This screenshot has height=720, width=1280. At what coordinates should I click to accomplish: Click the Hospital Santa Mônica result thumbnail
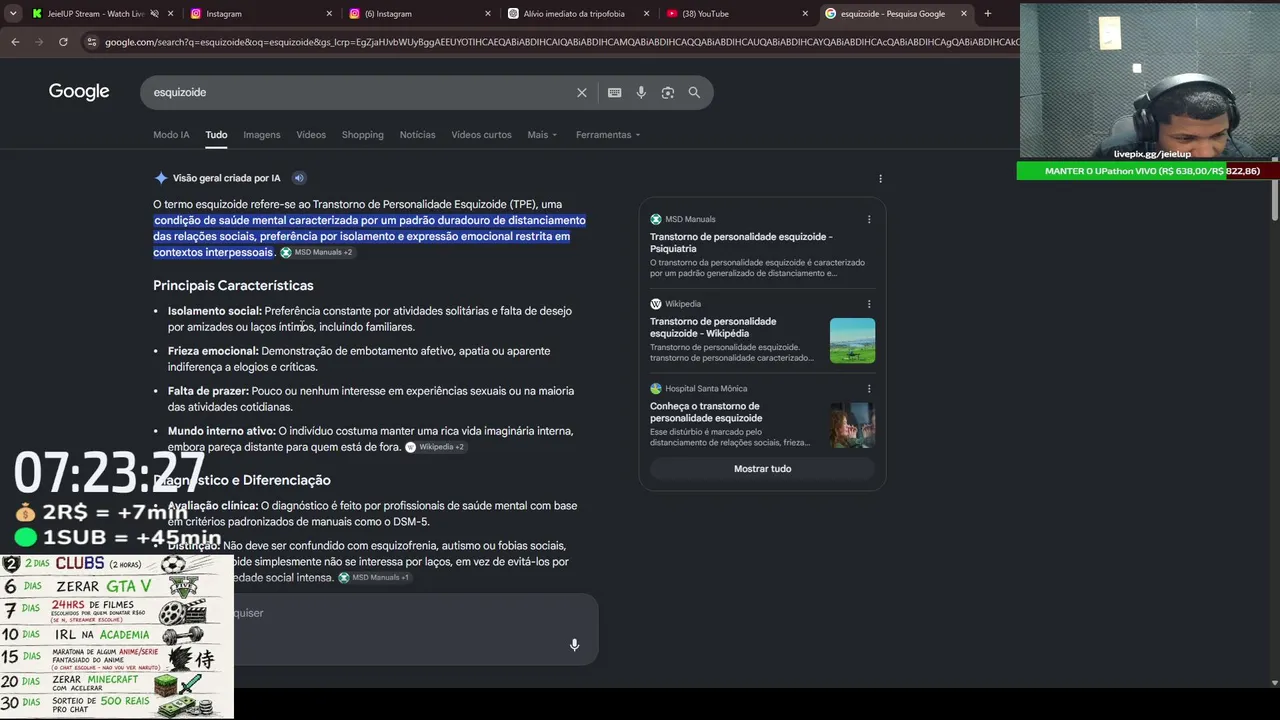point(852,425)
